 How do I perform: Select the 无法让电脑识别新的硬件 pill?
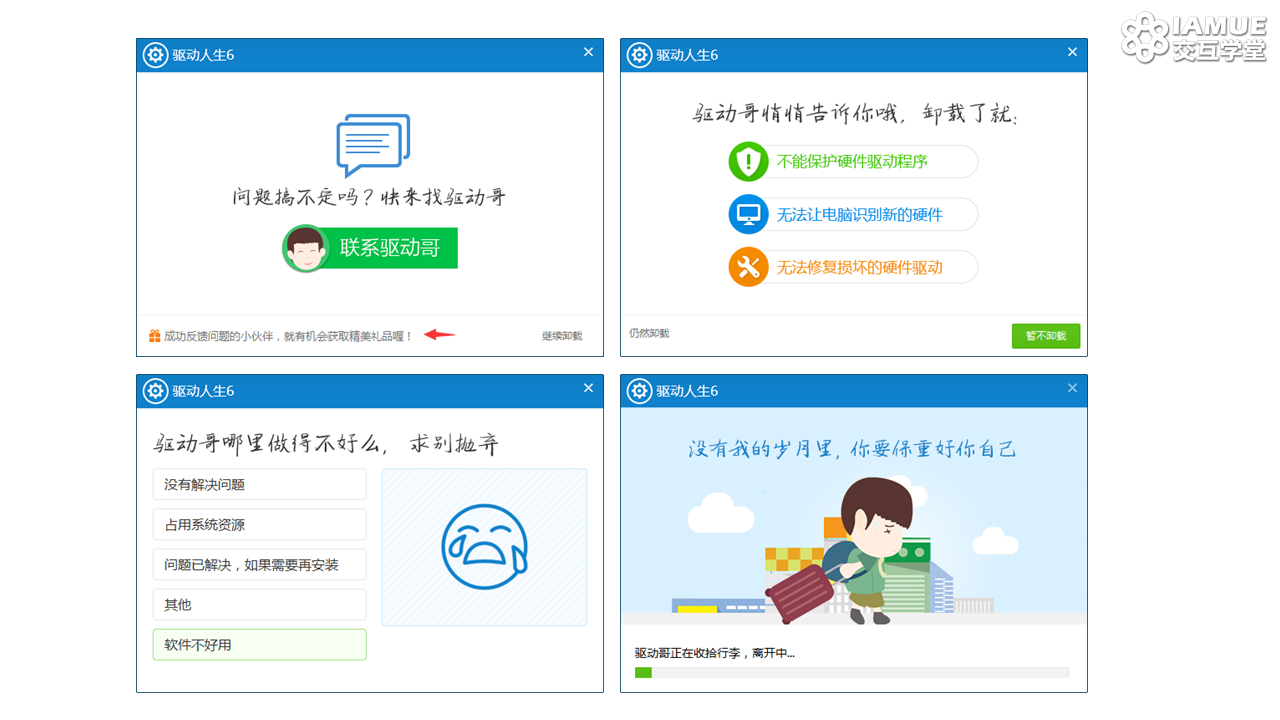[x=853, y=214]
